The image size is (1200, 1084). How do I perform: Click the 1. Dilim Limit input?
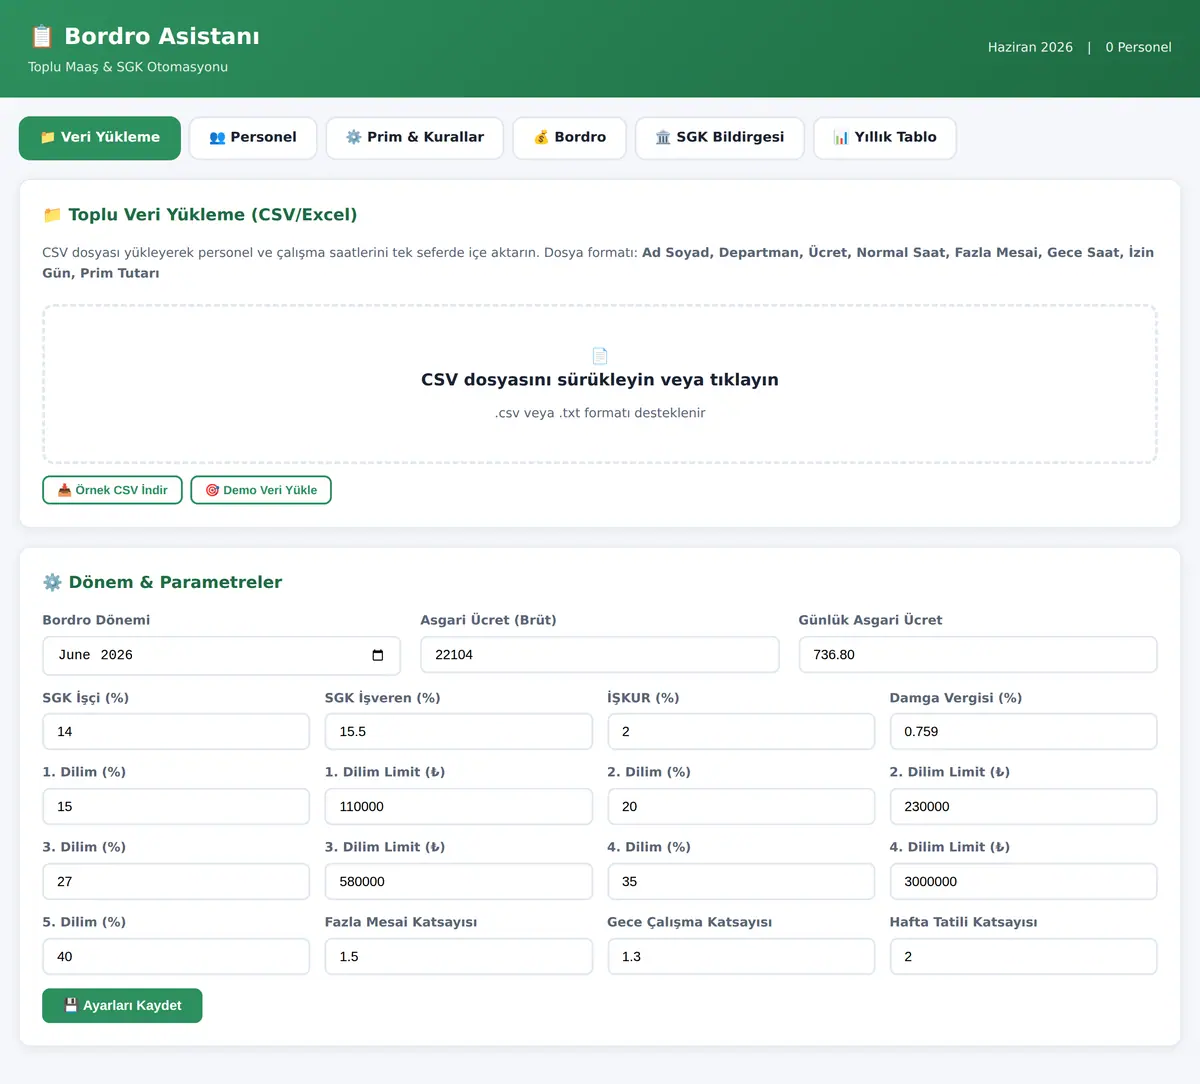(x=459, y=807)
